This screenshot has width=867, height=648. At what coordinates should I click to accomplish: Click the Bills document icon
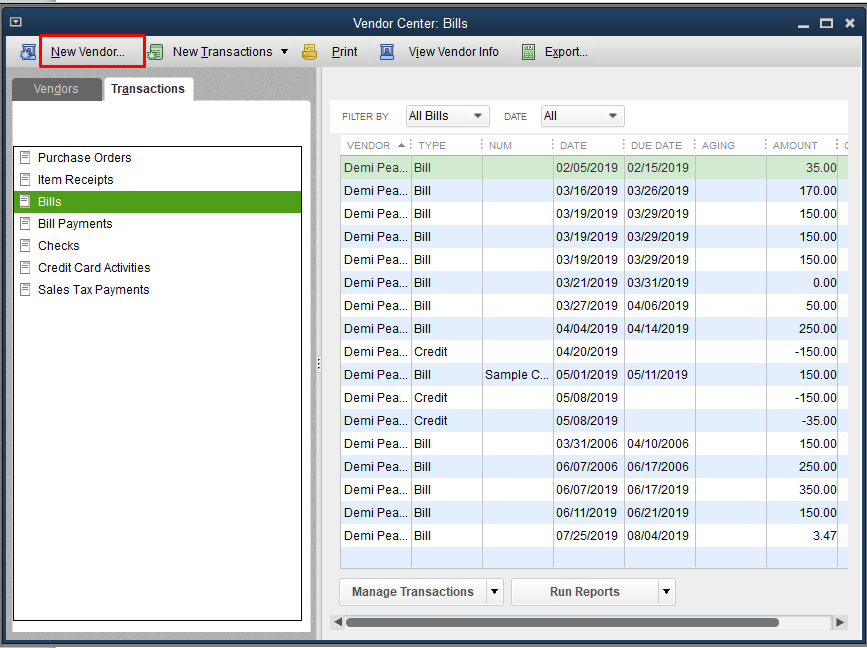click(x=25, y=202)
